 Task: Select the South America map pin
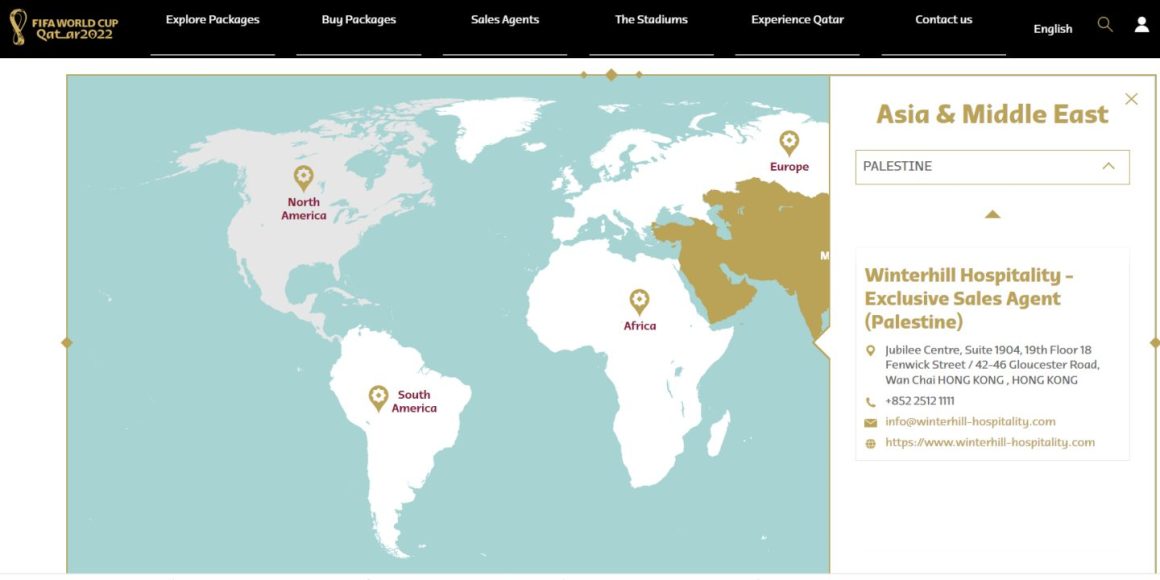point(378,399)
